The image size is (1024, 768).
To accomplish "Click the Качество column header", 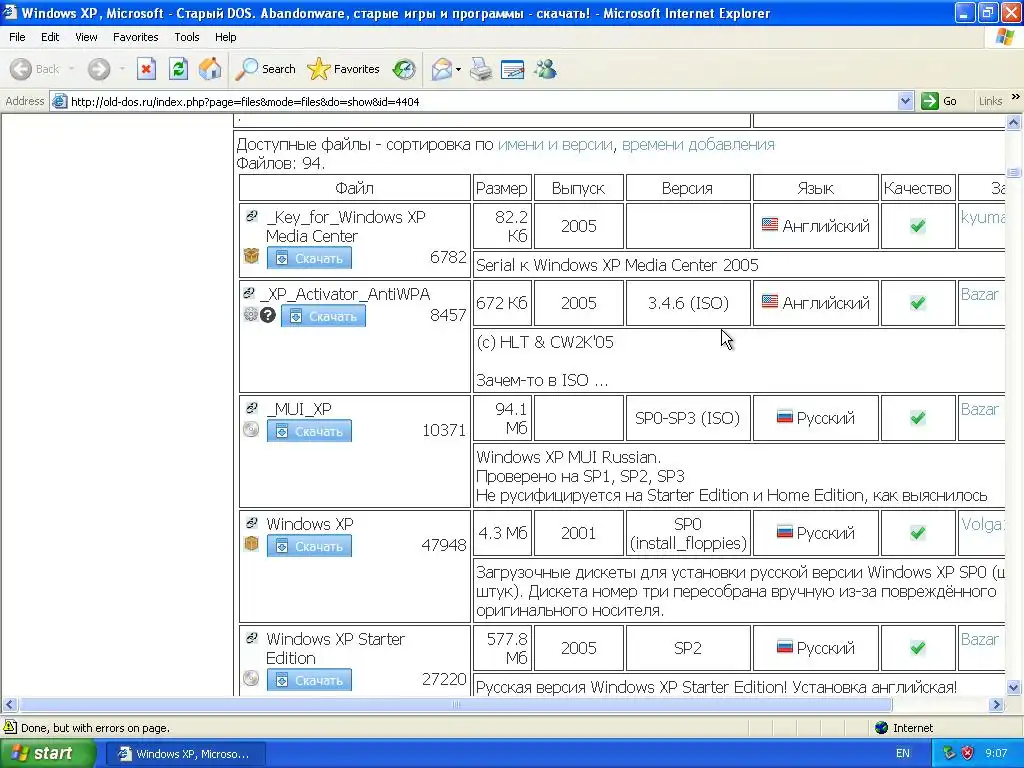I will tap(918, 188).
